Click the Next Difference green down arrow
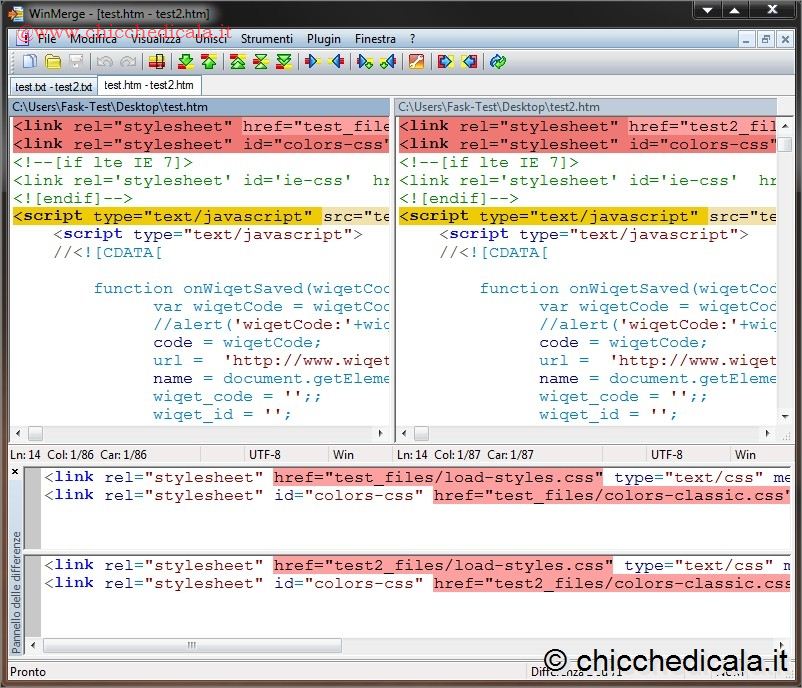 tap(184, 62)
